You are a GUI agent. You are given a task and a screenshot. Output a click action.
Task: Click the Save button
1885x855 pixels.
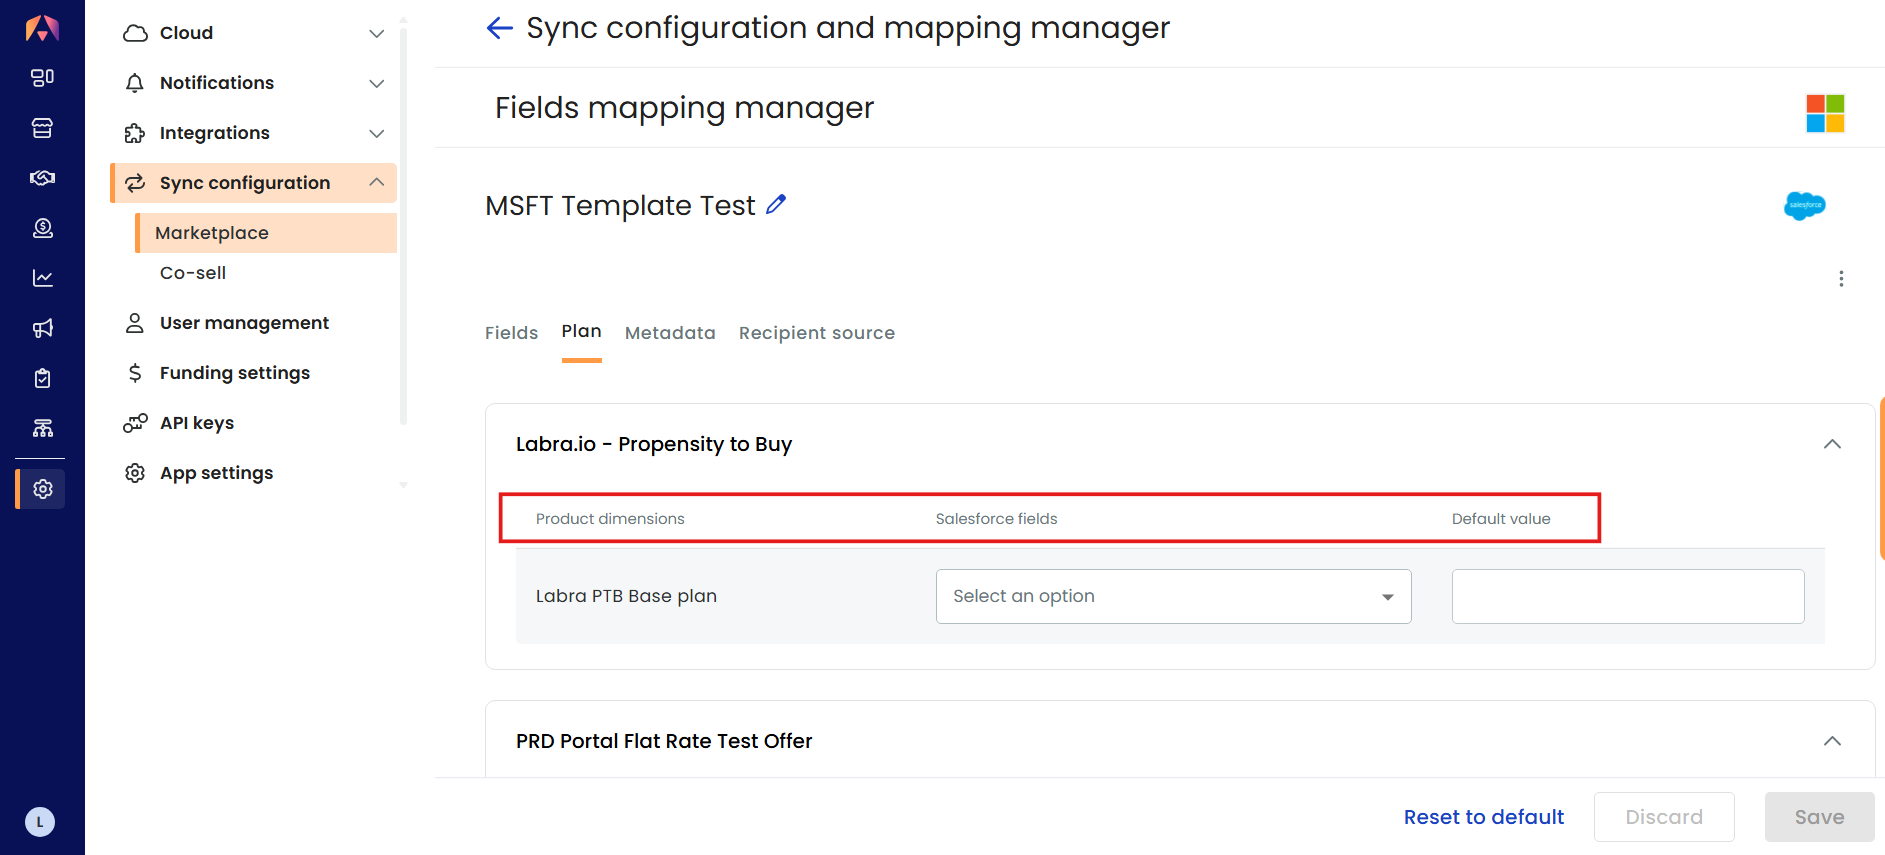click(x=1819, y=817)
